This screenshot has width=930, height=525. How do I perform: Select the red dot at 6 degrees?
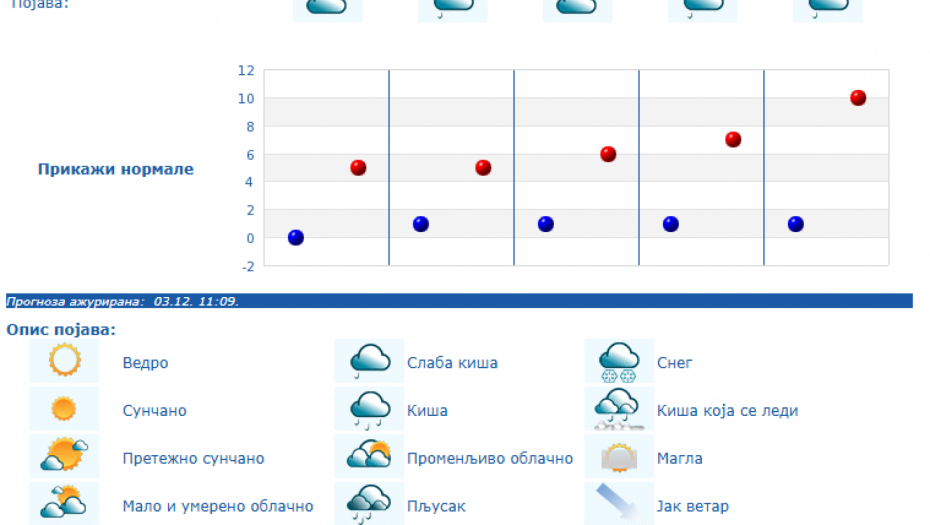608,154
